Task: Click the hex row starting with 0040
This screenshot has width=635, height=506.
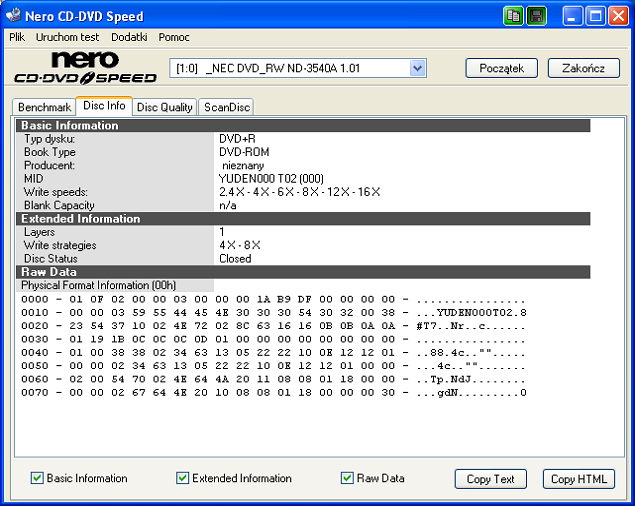Action: click(x=273, y=353)
